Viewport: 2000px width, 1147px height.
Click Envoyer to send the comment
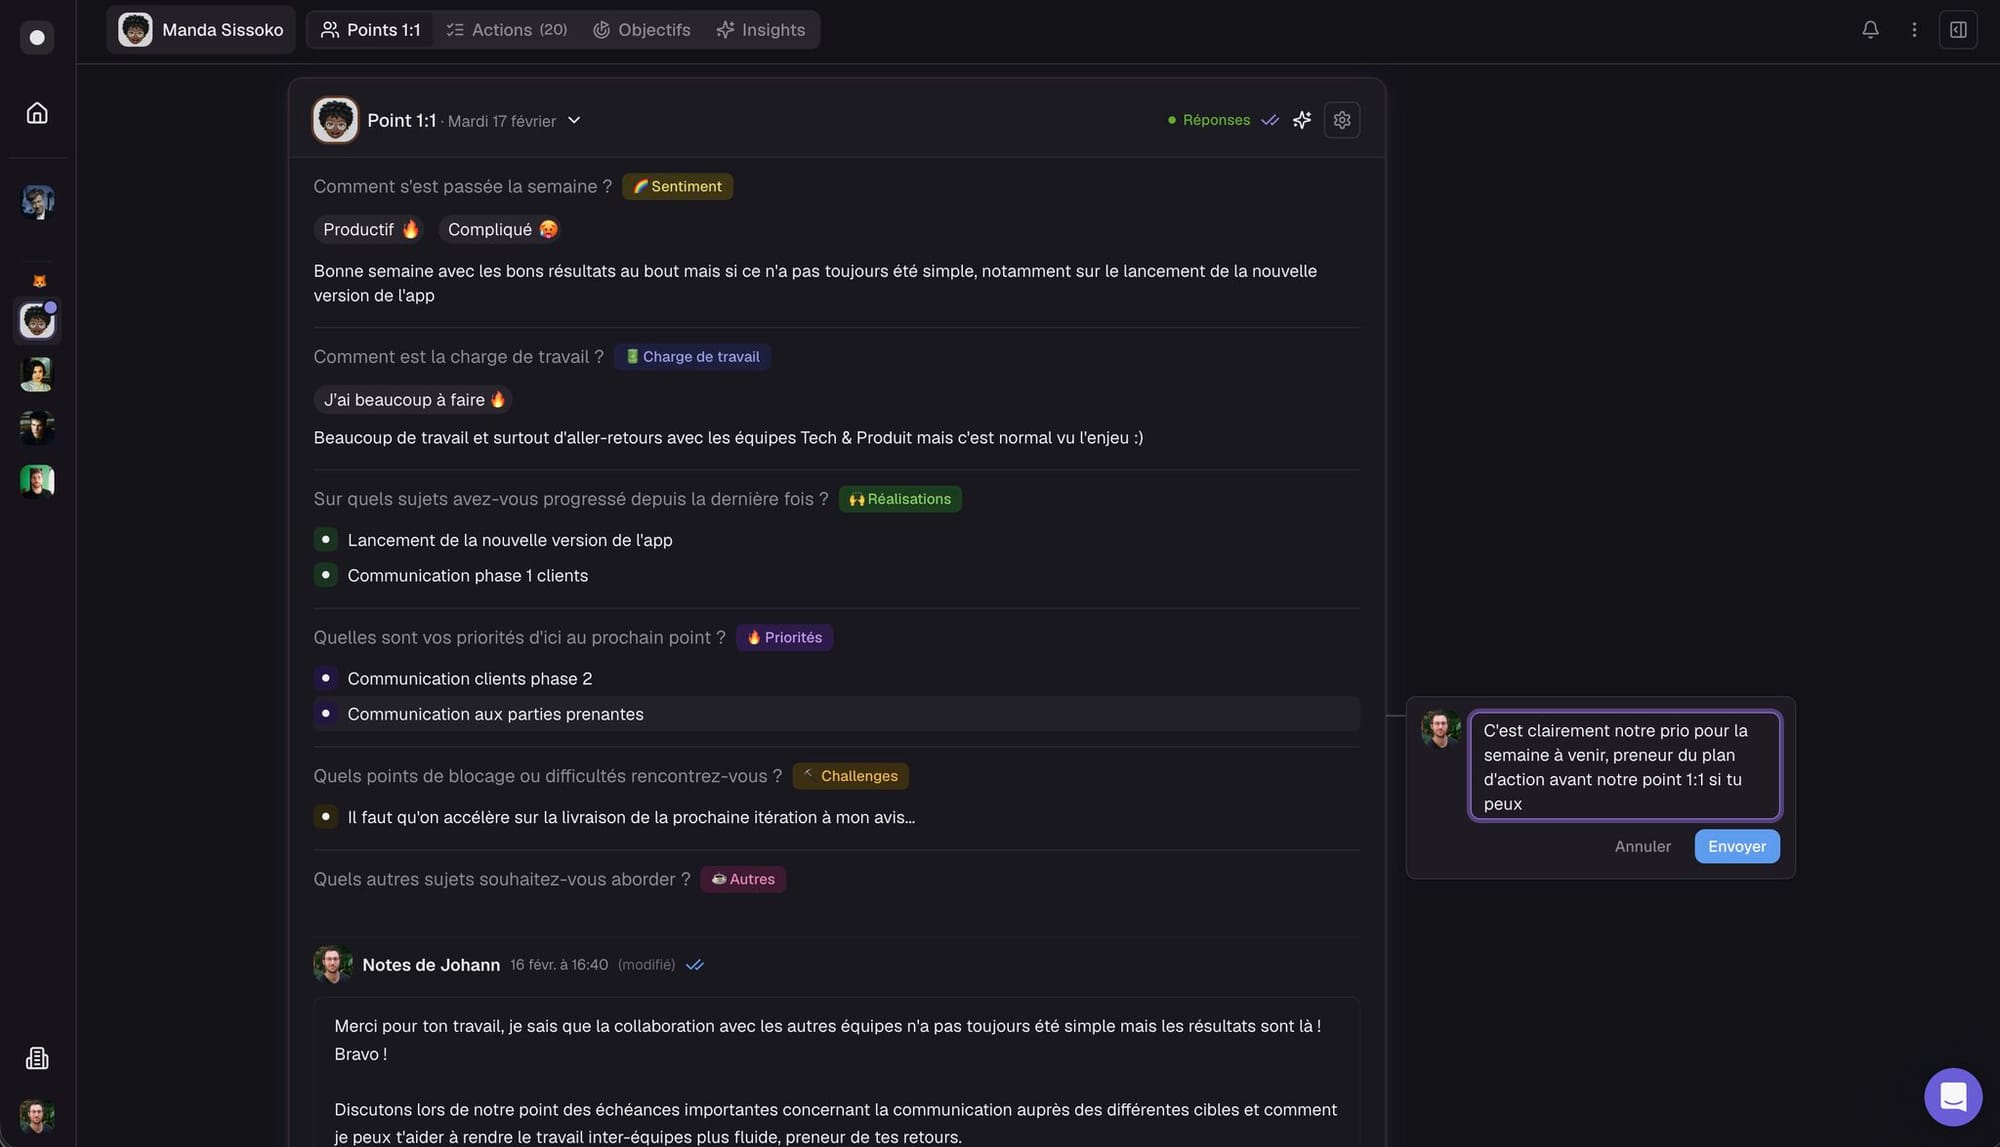tap(1737, 846)
